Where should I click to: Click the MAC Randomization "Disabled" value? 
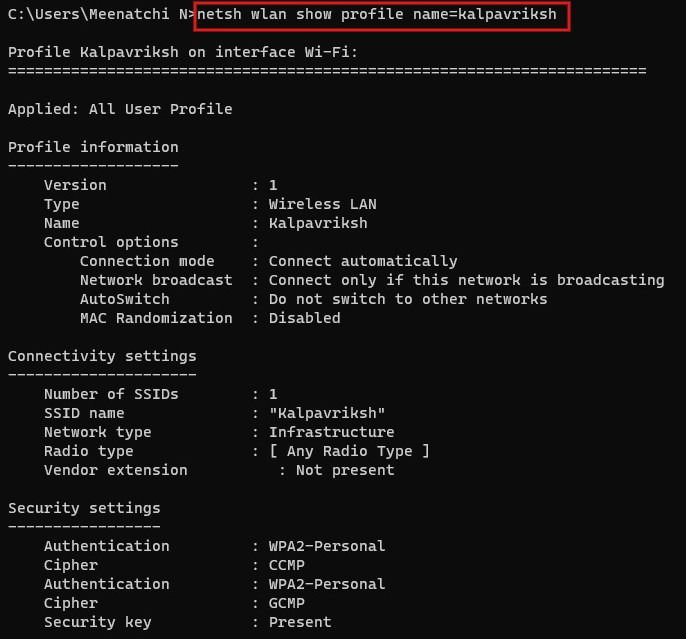pos(304,318)
